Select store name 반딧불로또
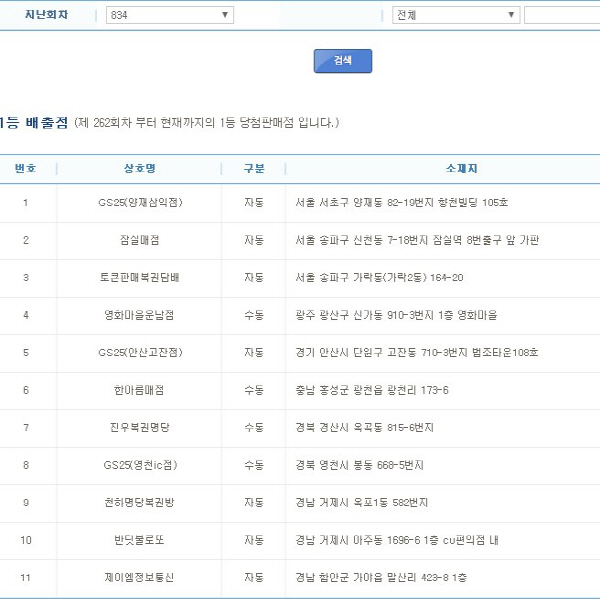The width and height of the screenshot is (600, 600). tap(139, 540)
